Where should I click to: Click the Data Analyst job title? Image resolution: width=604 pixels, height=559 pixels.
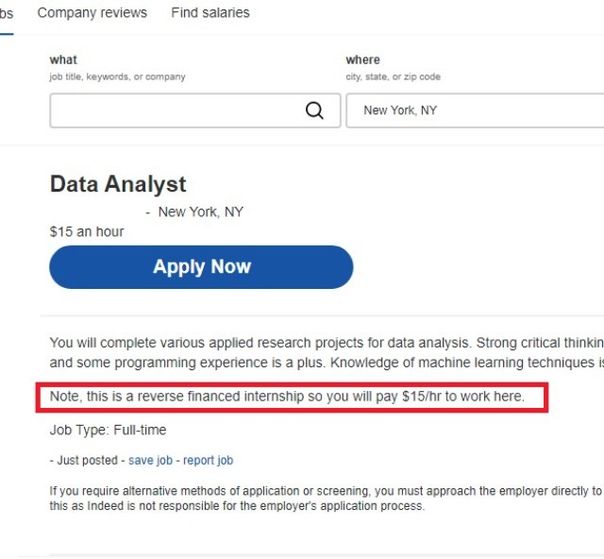coord(118,184)
